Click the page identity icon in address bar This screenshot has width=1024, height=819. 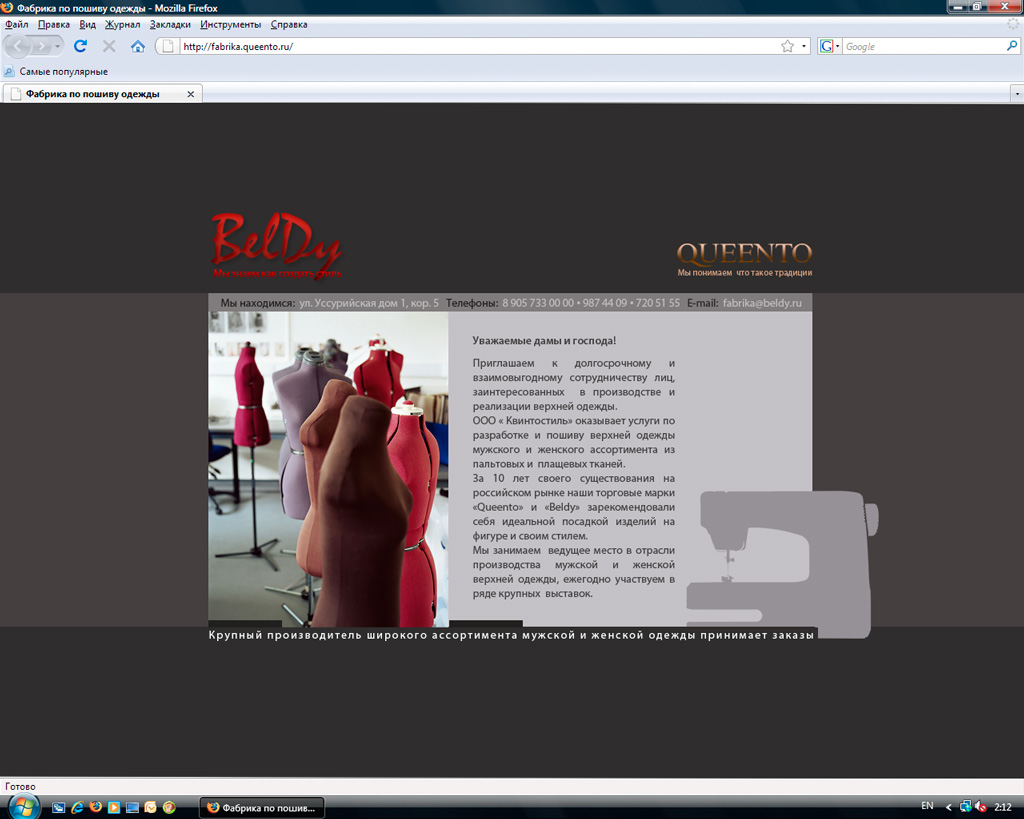[168, 46]
